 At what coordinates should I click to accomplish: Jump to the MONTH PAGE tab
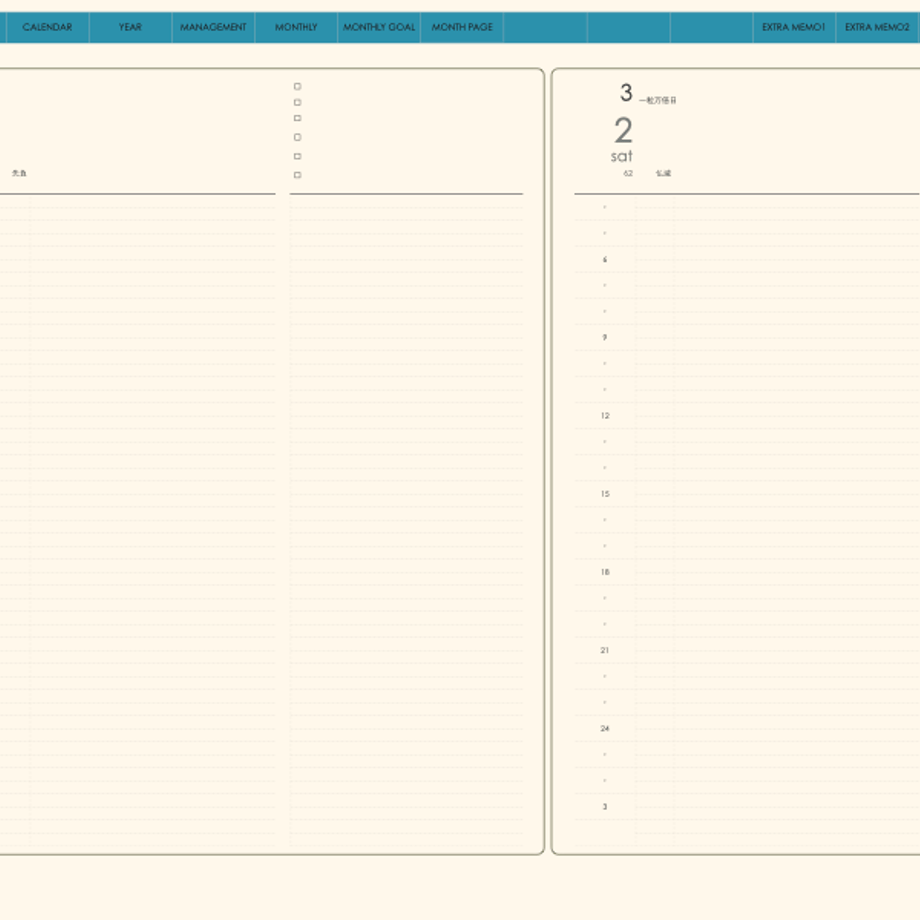tap(462, 27)
